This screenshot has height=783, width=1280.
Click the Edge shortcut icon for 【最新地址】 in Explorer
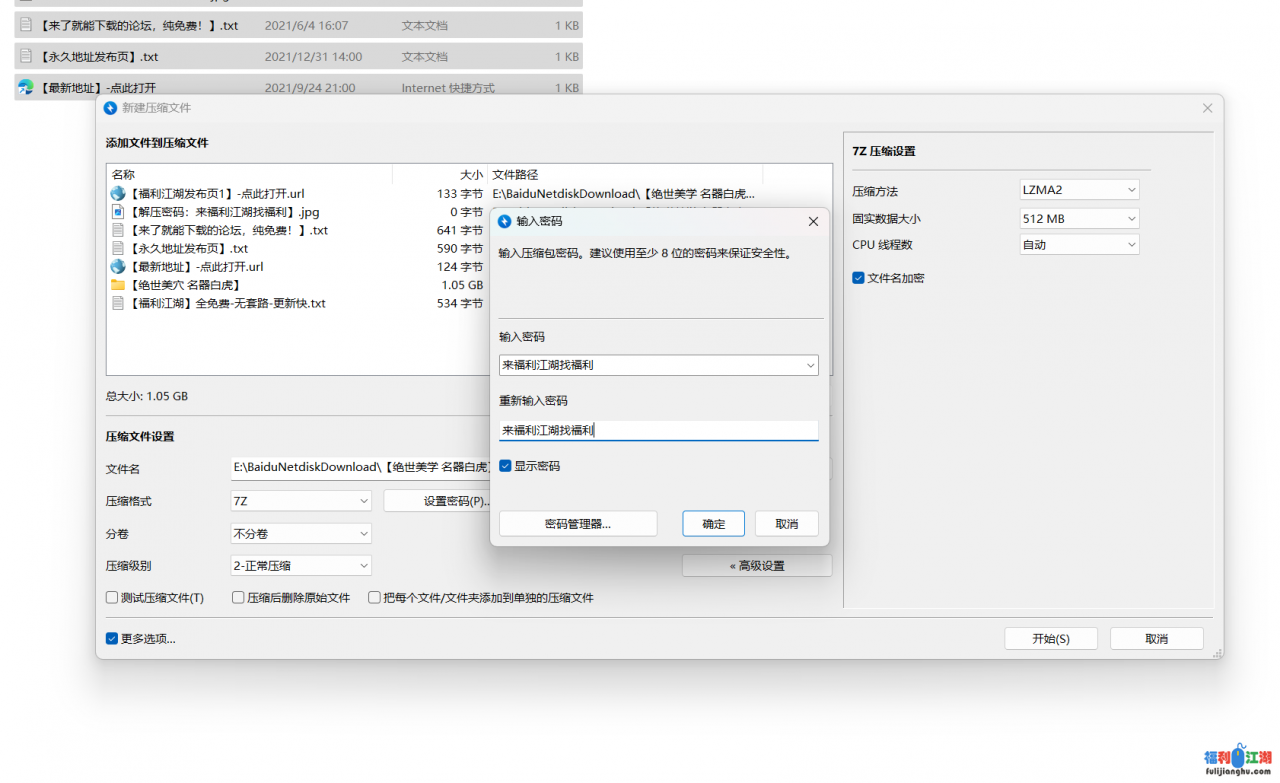click(x=26, y=88)
